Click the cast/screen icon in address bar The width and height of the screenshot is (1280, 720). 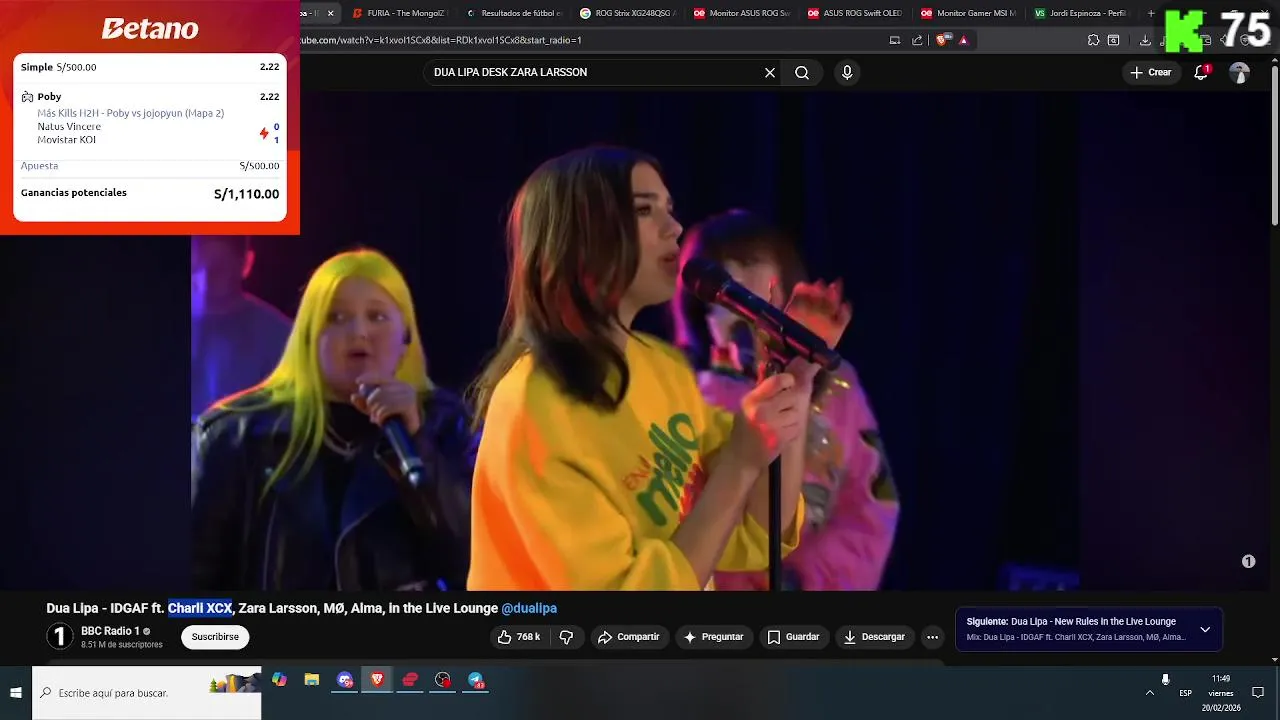[895, 40]
